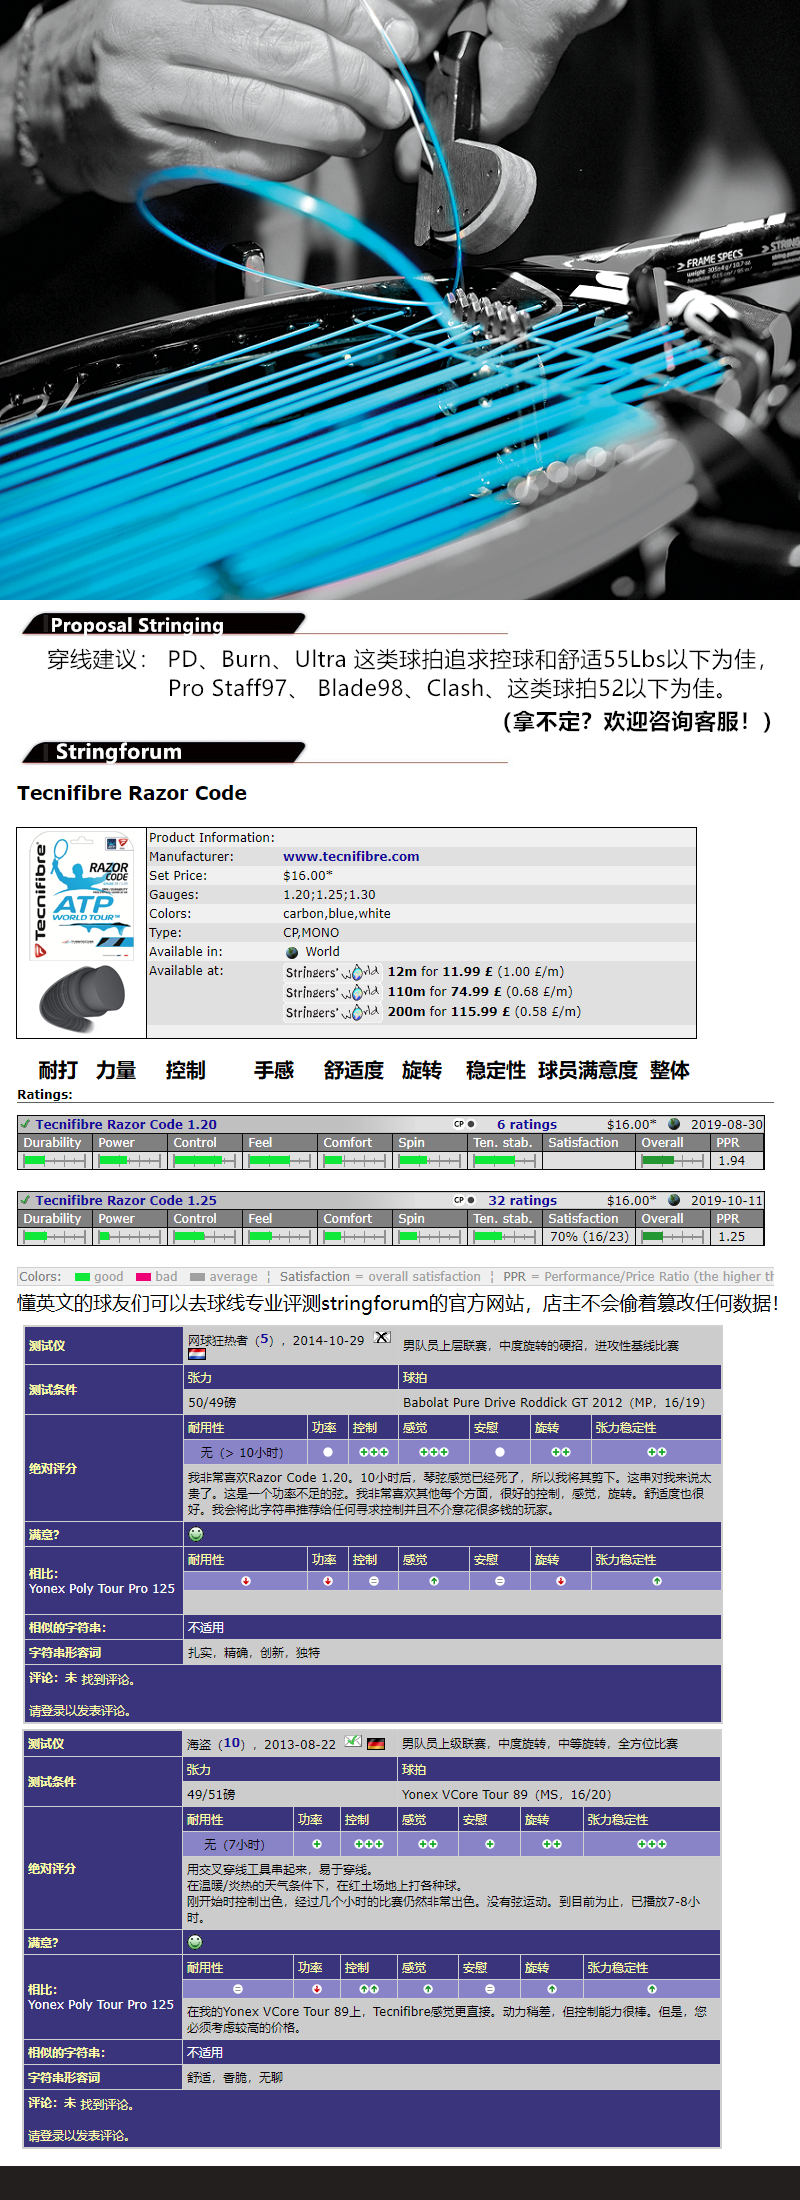Click the 50/49磅 tension value
The height and width of the screenshot is (2200, 800).
point(212,1402)
